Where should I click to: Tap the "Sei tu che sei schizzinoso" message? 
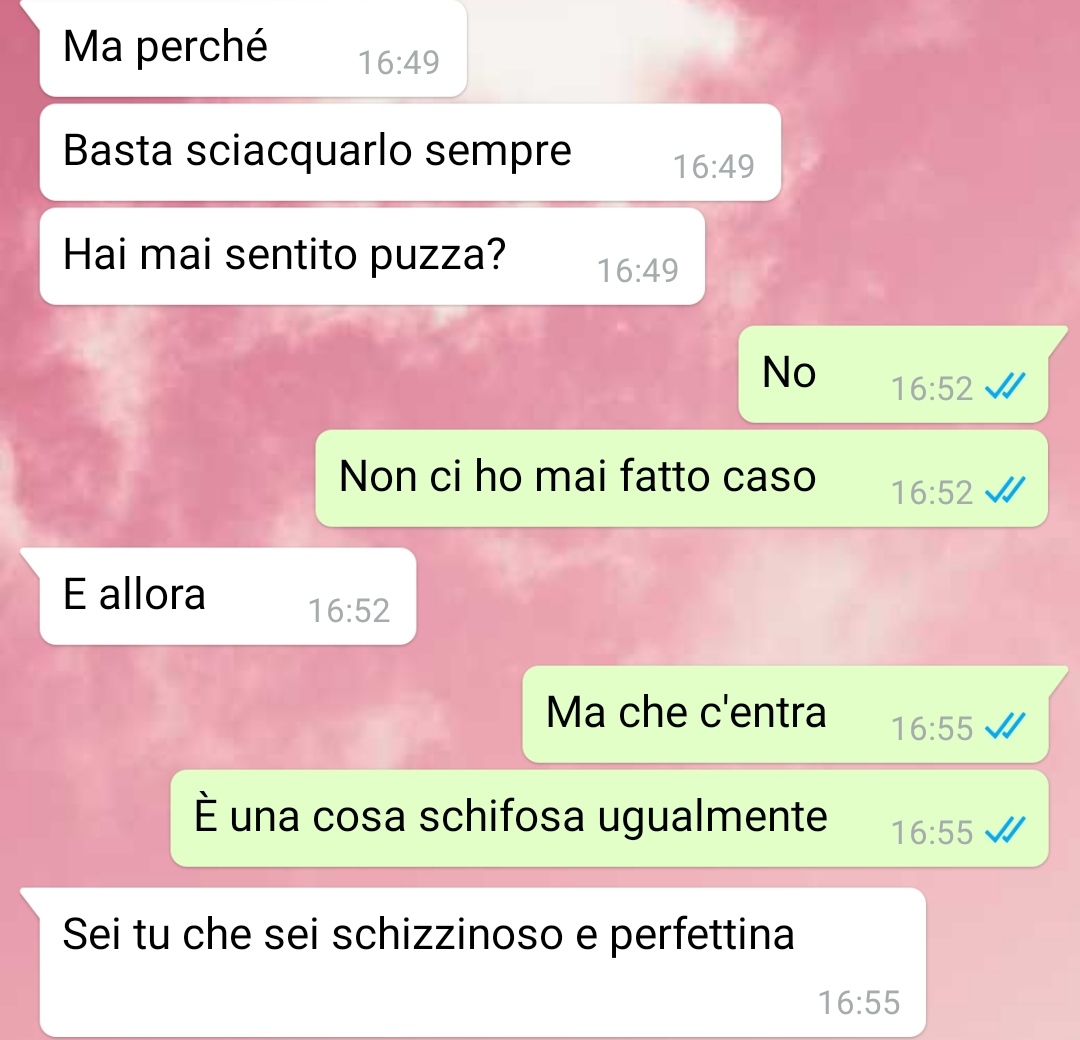(482, 963)
